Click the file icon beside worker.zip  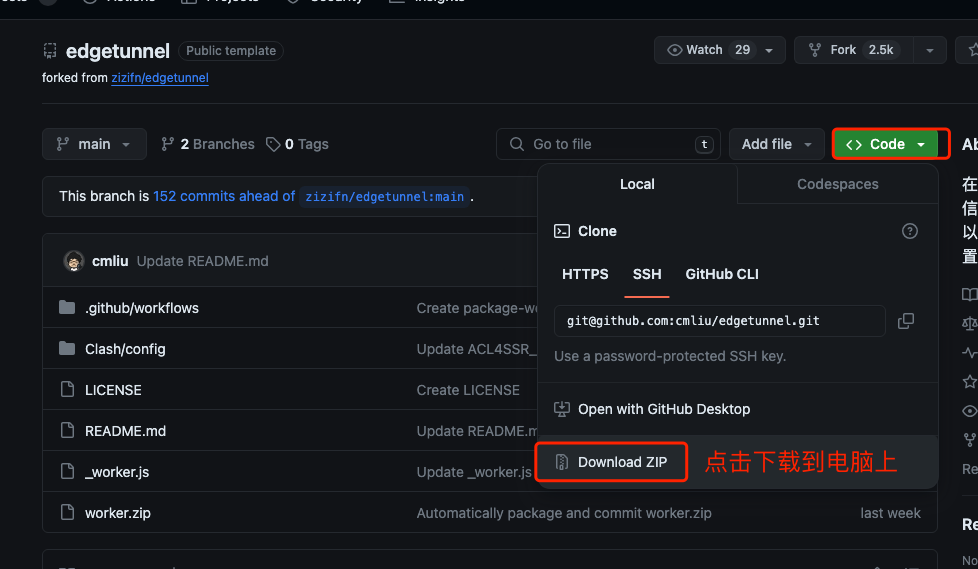tap(67, 512)
